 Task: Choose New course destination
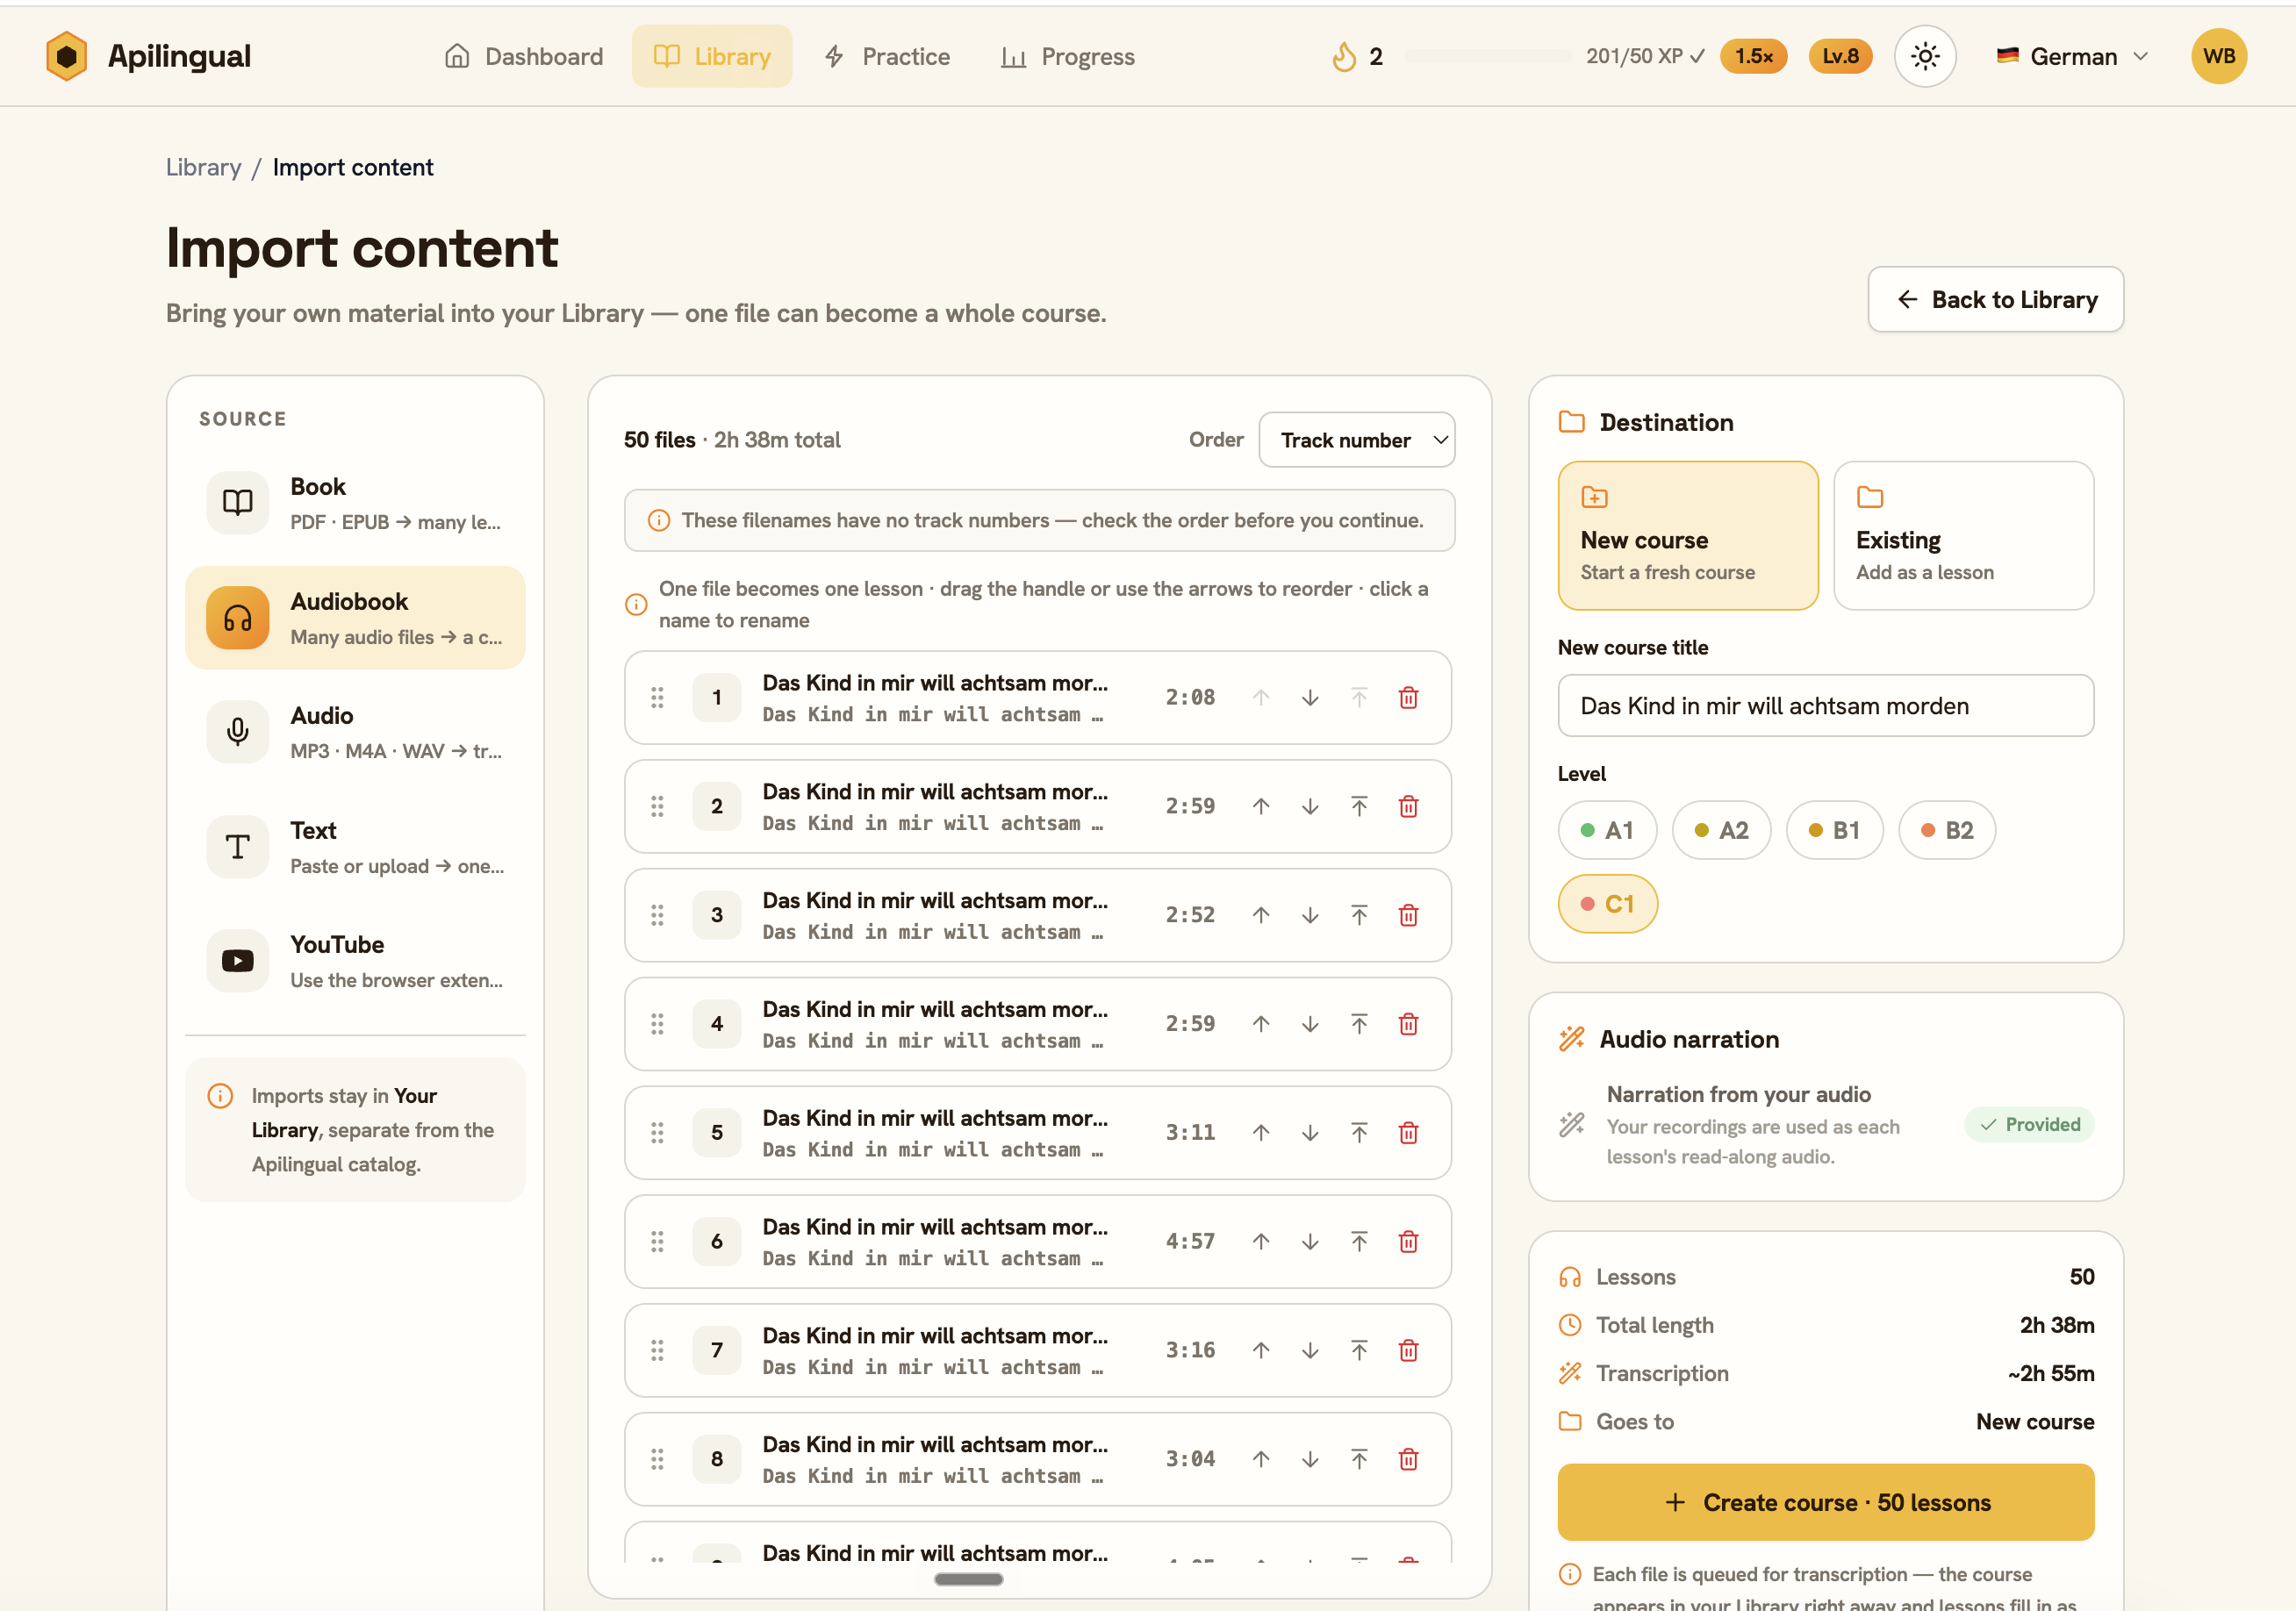[x=1687, y=535]
